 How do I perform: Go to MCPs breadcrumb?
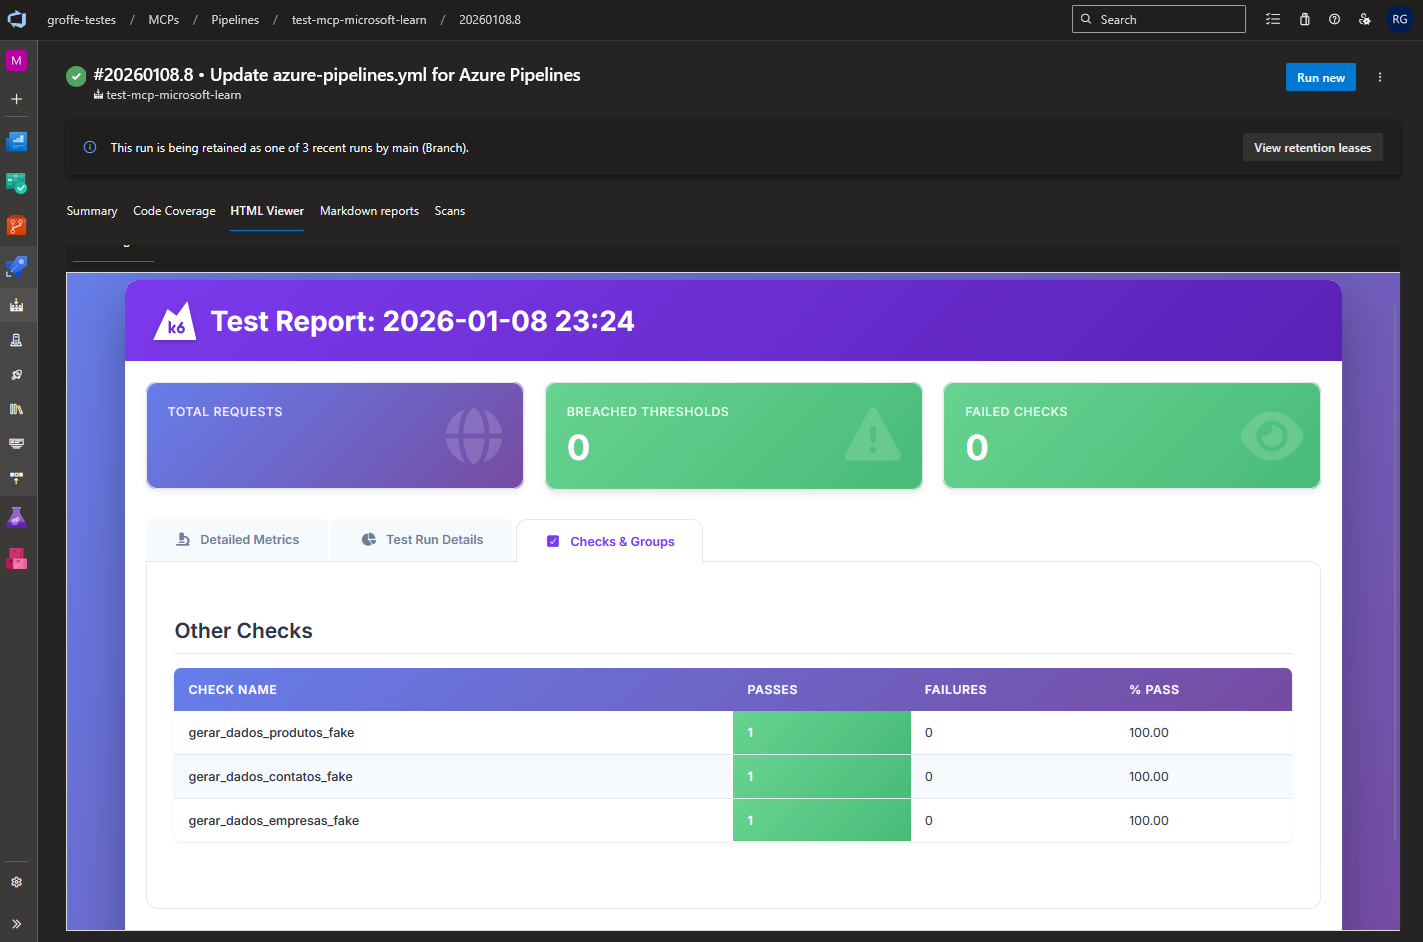pos(164,20)
